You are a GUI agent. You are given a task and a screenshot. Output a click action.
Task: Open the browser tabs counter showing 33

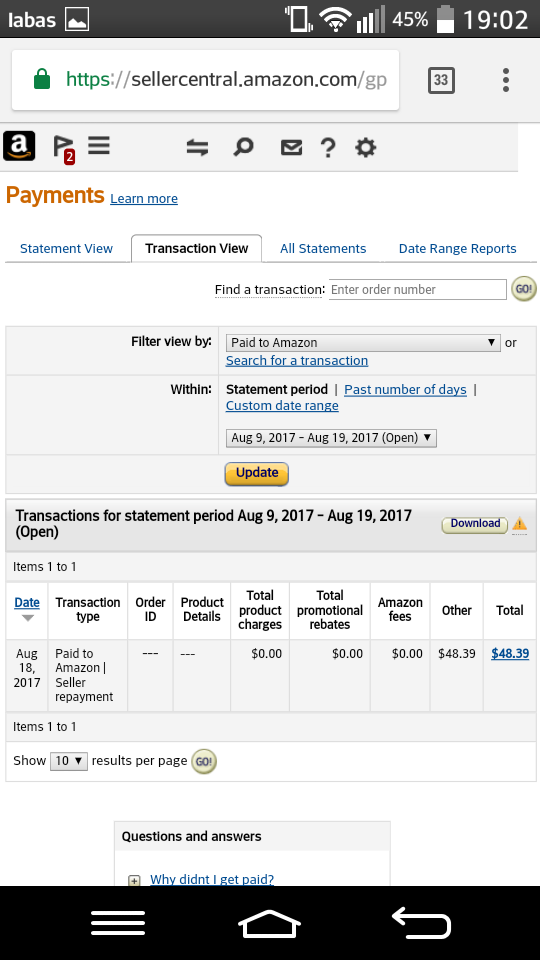coord(441,80)
